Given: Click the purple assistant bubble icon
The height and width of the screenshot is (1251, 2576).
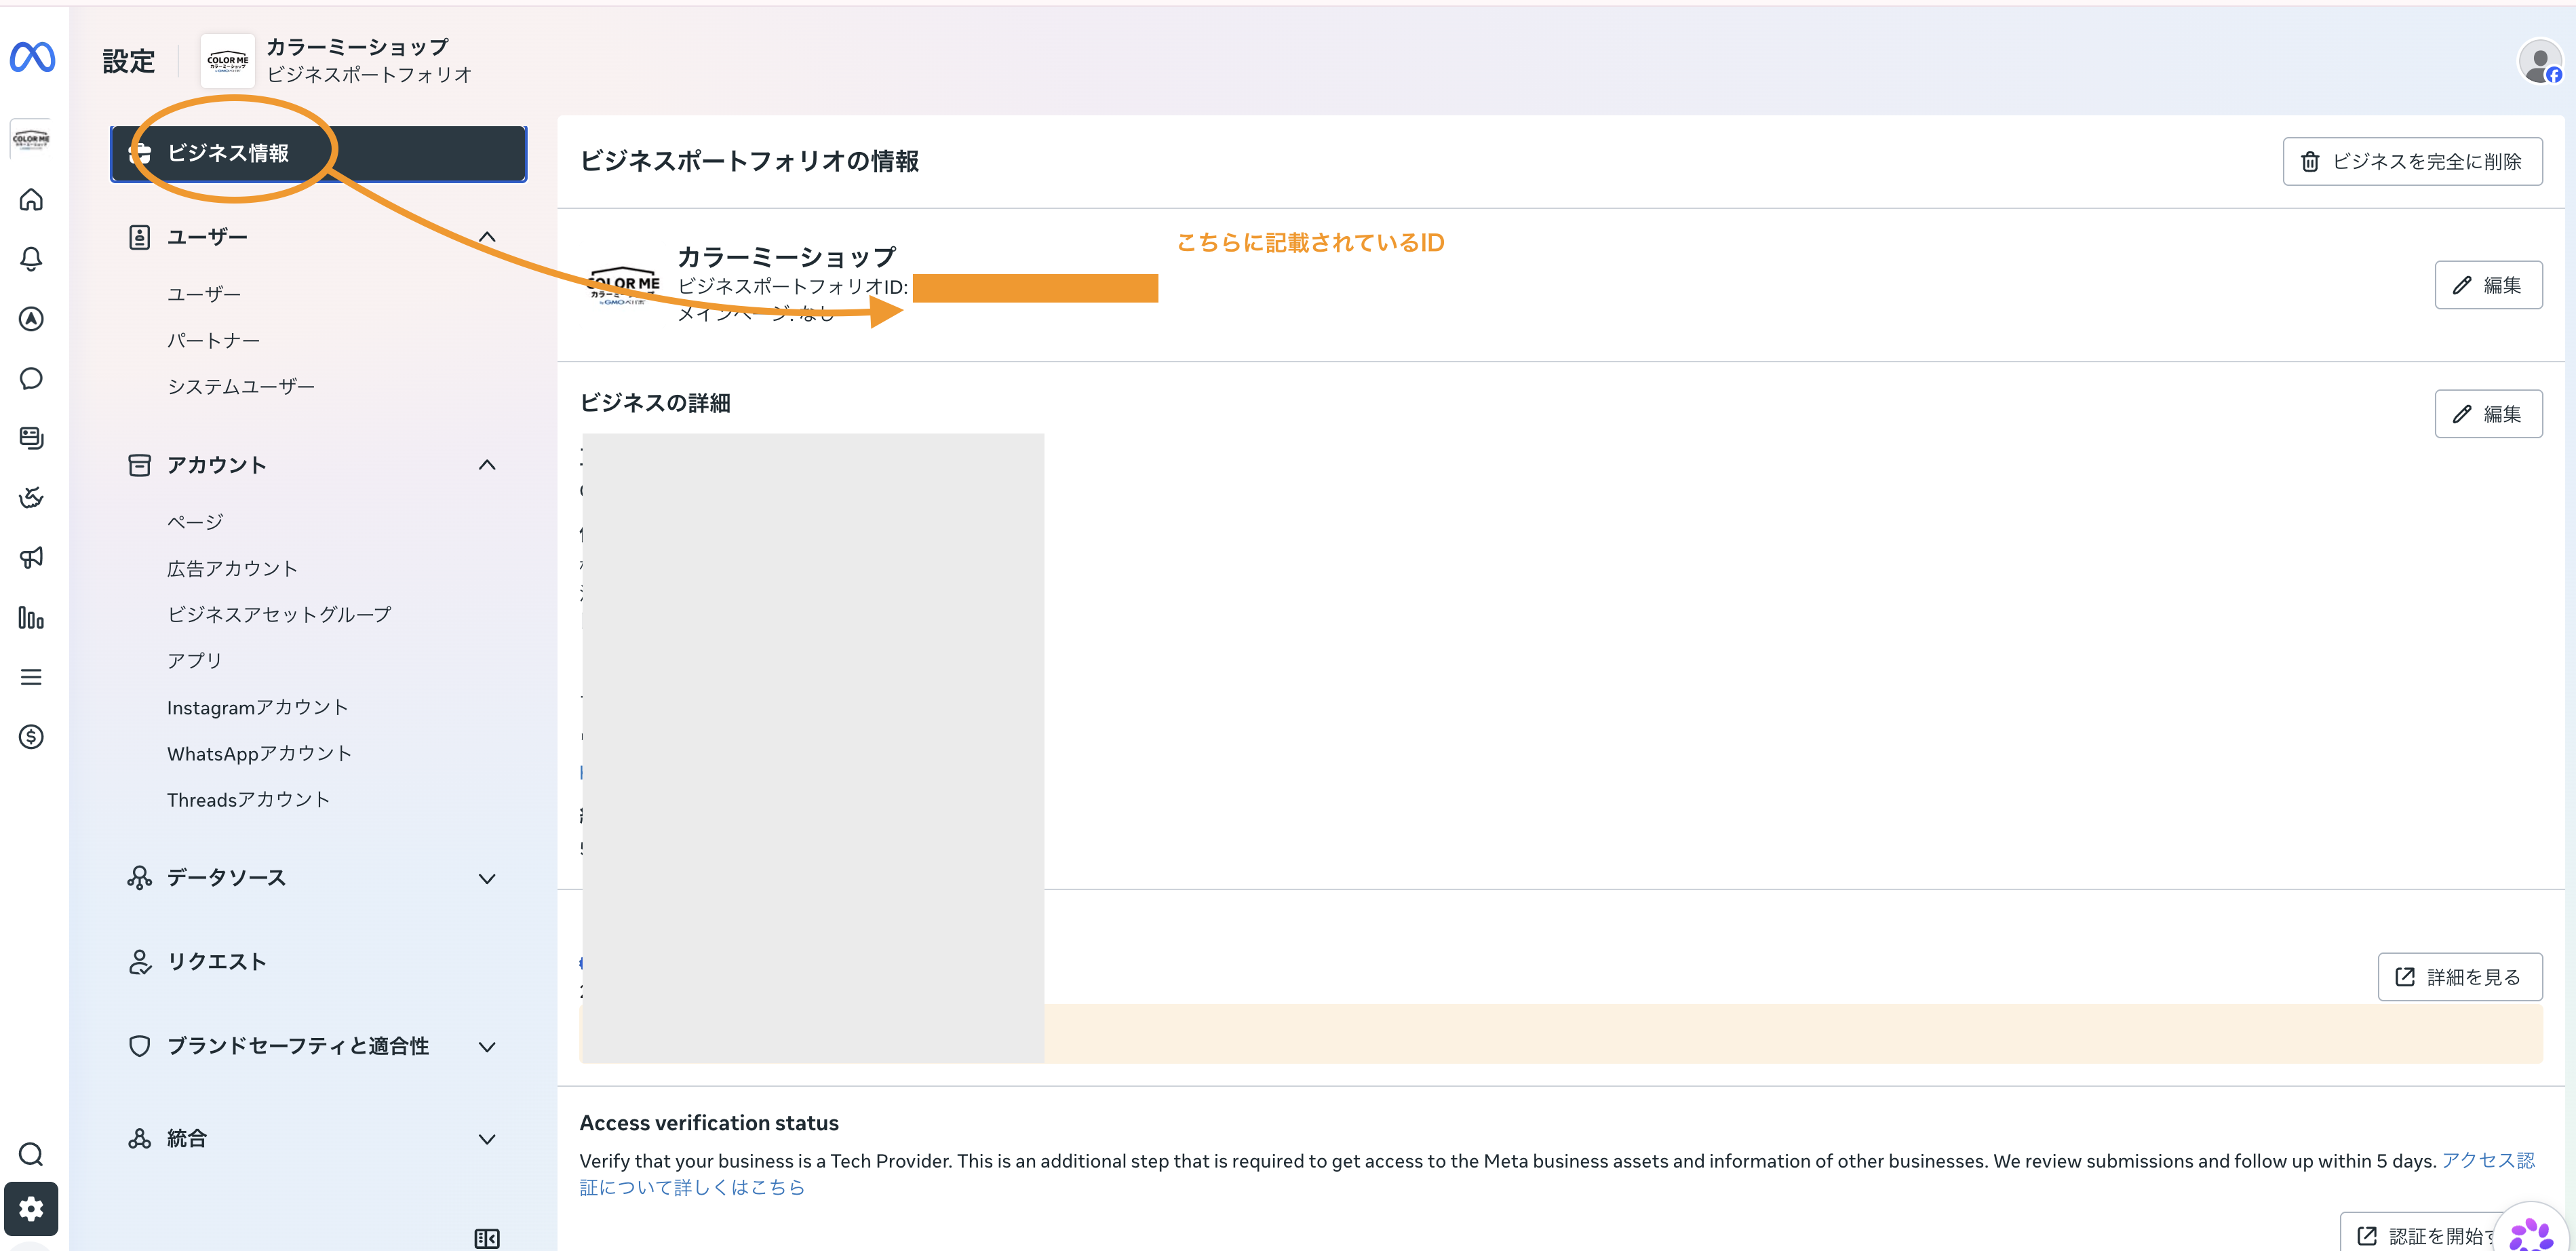Looking at the screenshot, I should pyautogui.click(x=2532, y=1234).
